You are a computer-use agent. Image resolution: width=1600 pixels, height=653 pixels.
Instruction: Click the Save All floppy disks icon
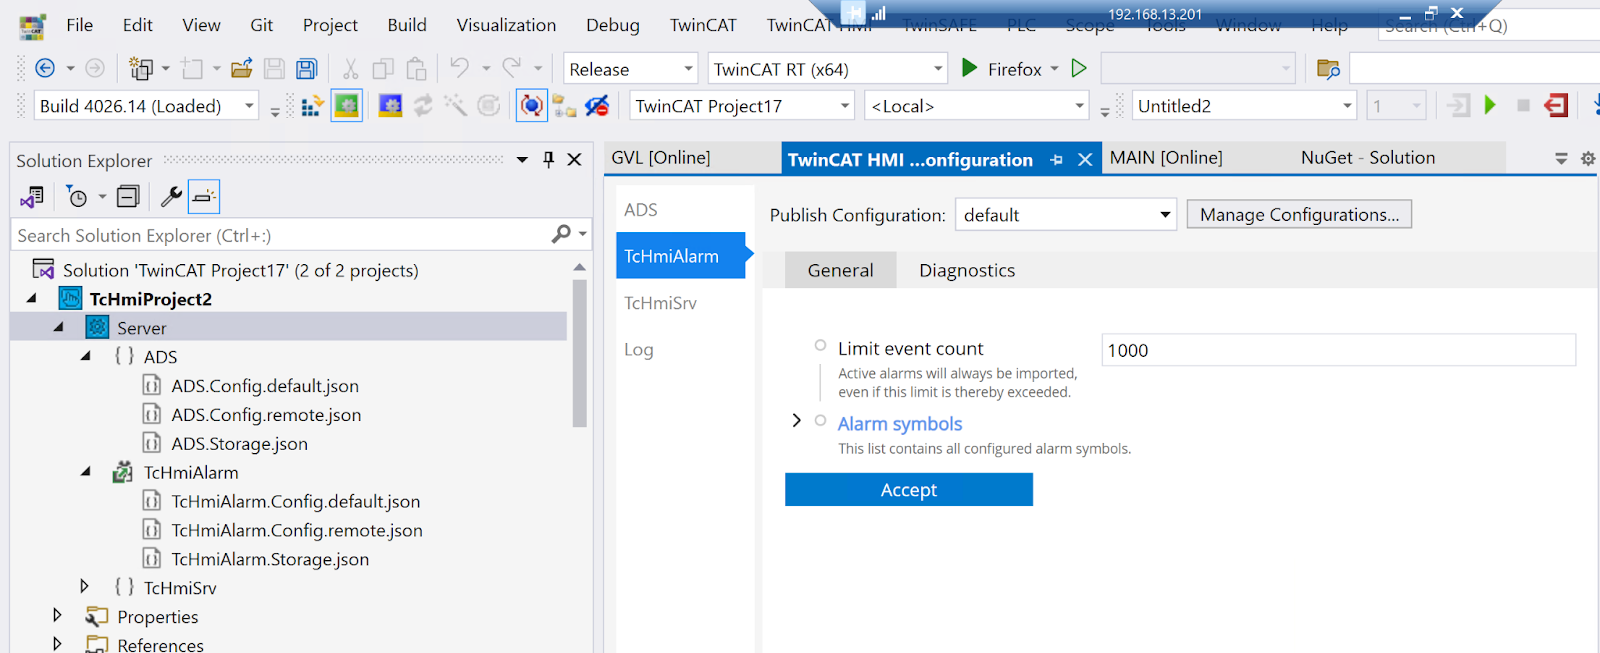point(307,68)
